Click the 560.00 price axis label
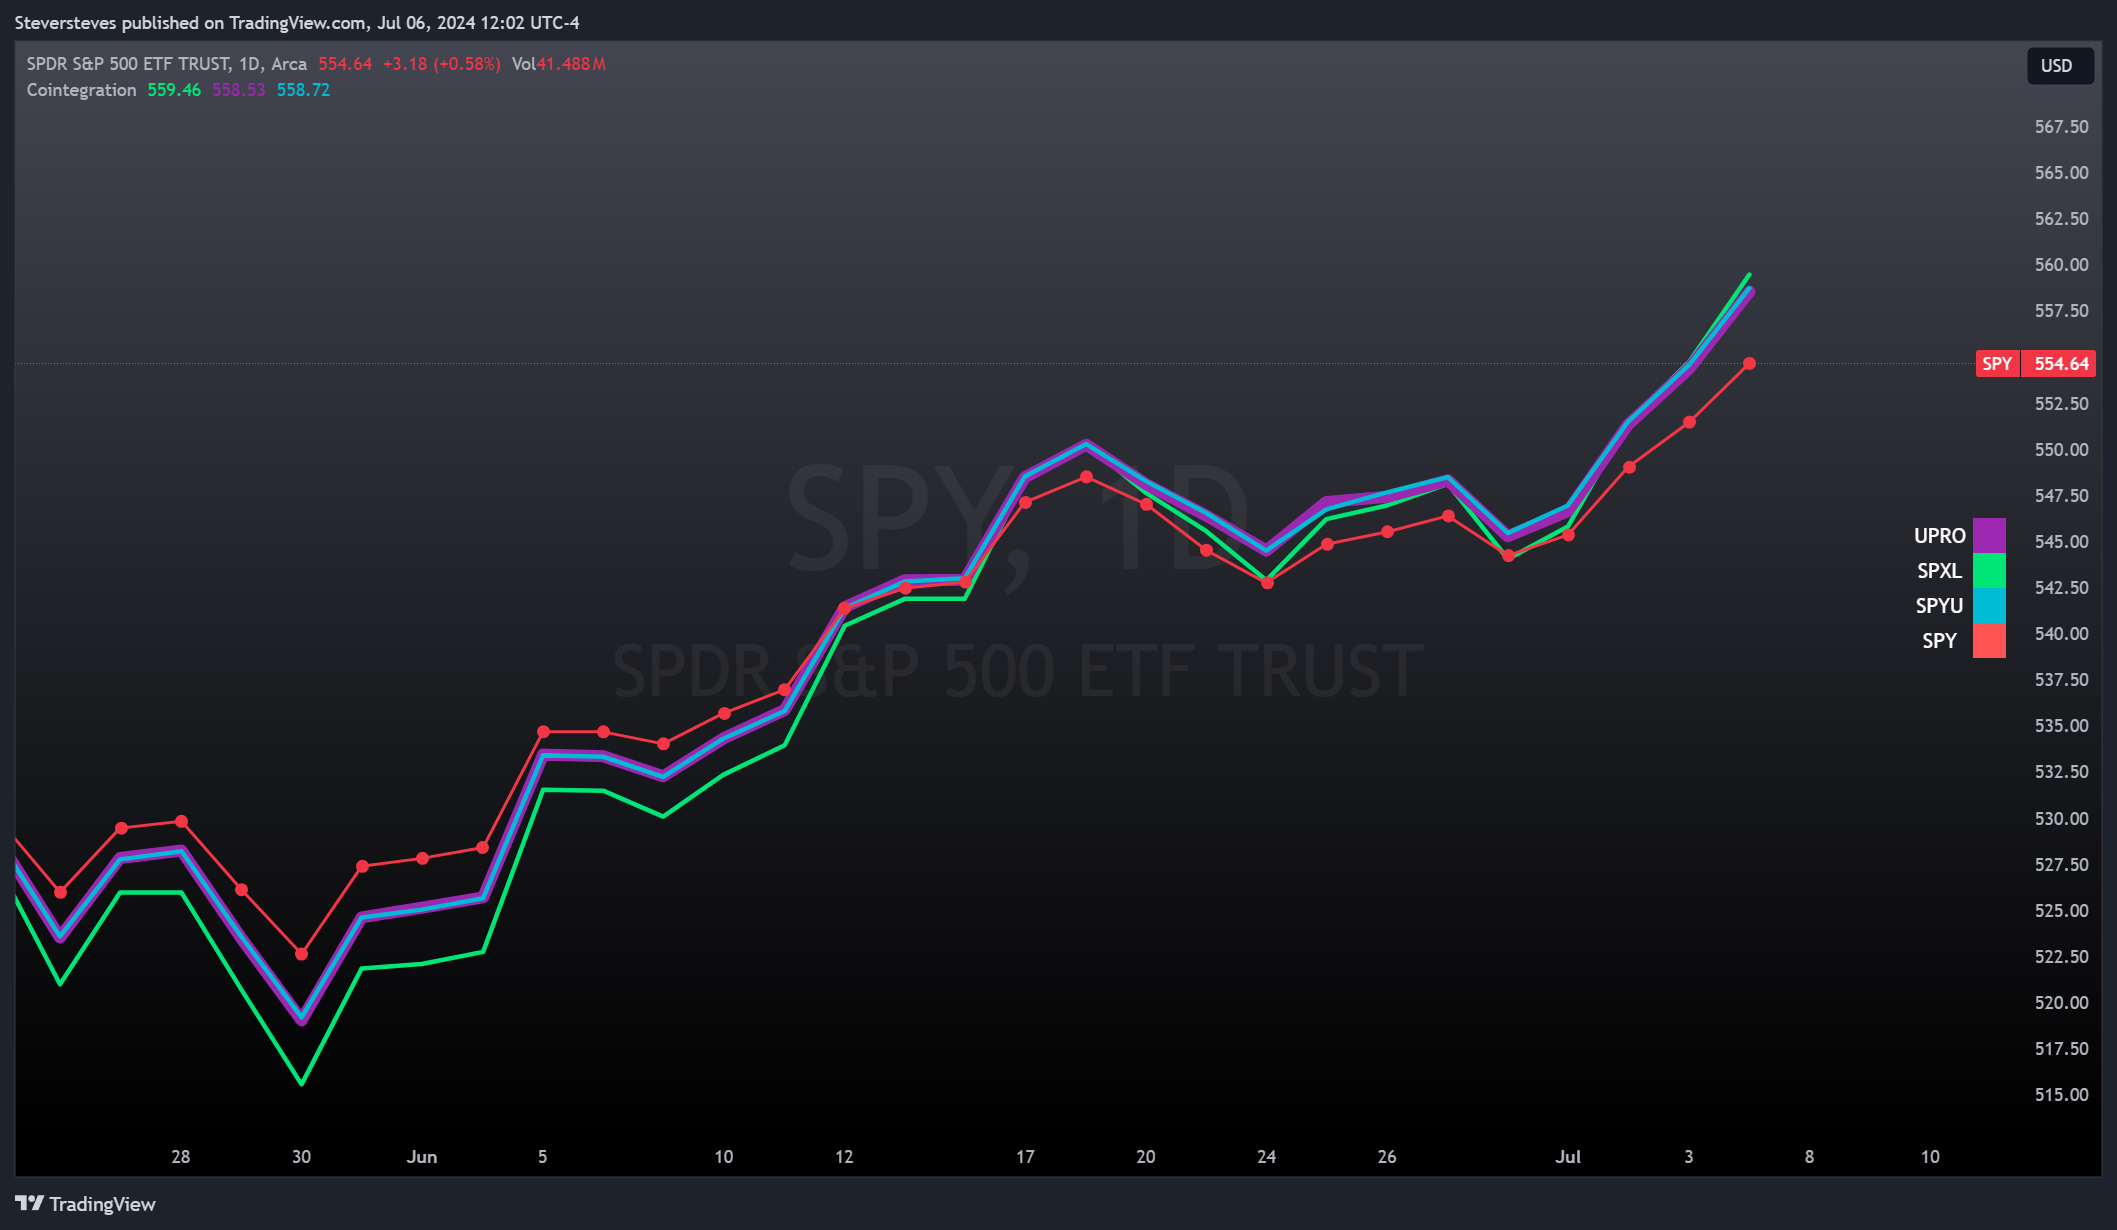Screen dimensions: 2117x1230 [x=2061, y=265]
